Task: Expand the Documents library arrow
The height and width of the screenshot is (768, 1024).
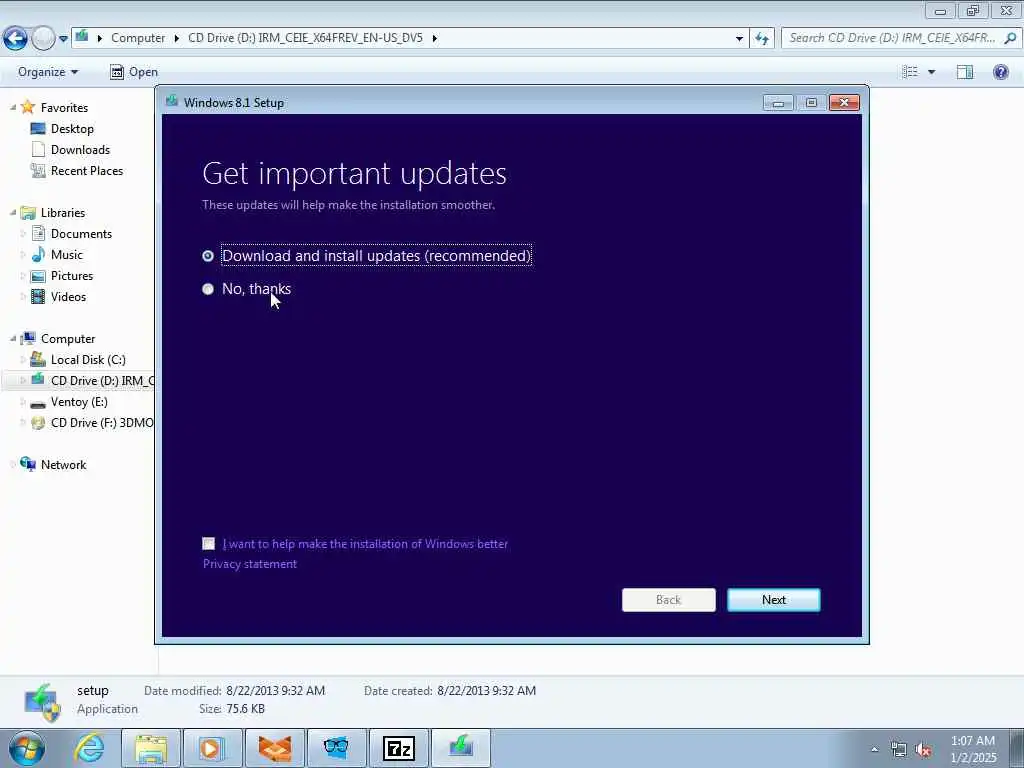Action: 24,233
